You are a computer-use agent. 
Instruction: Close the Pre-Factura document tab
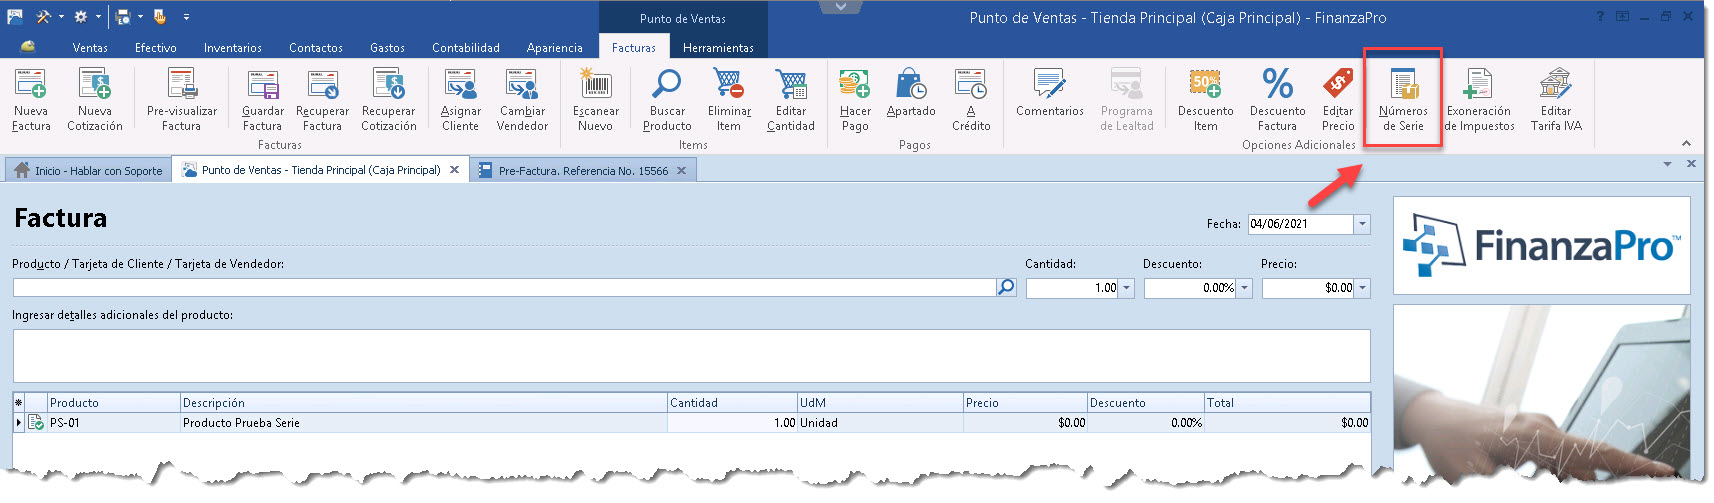[x=681, y=171]
